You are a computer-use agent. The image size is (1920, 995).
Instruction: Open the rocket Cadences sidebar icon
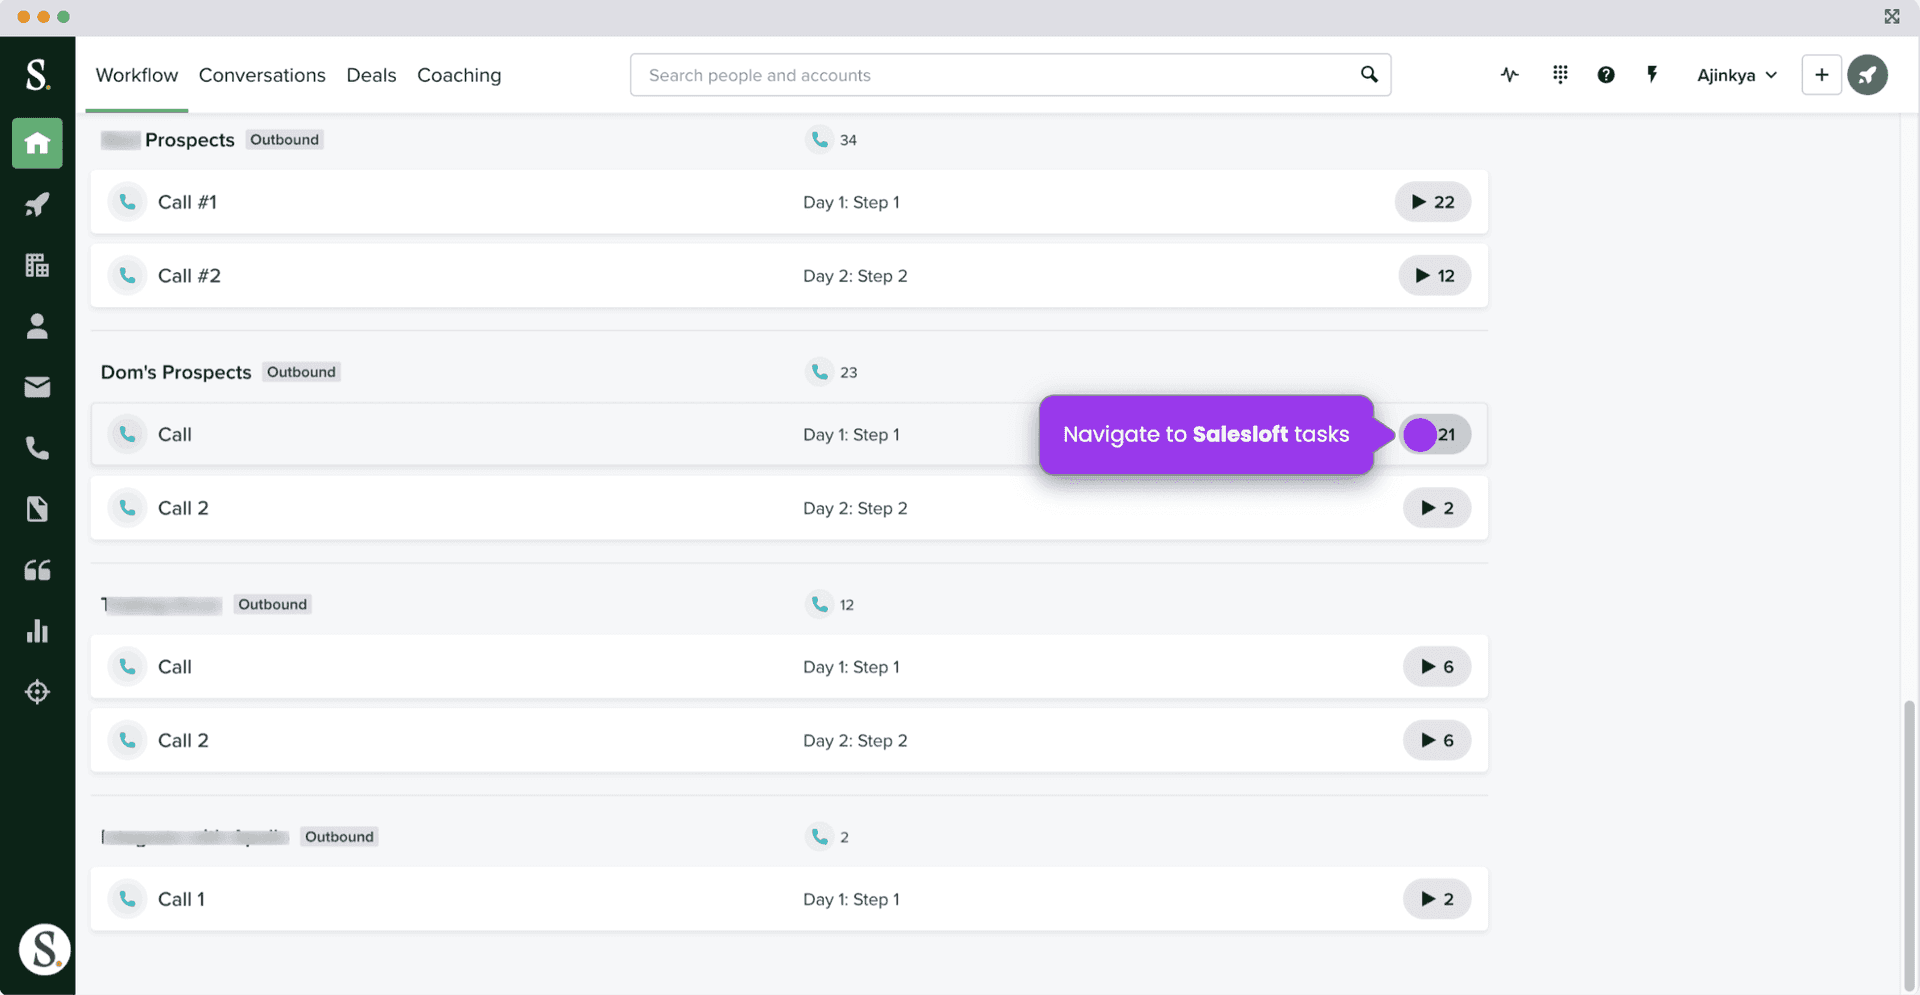point(37,205)
